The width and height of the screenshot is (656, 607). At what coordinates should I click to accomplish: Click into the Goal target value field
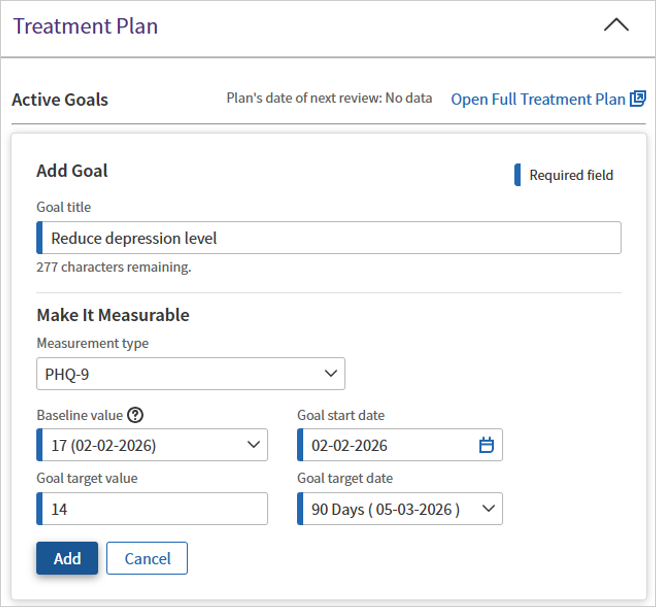coord(155,509)
